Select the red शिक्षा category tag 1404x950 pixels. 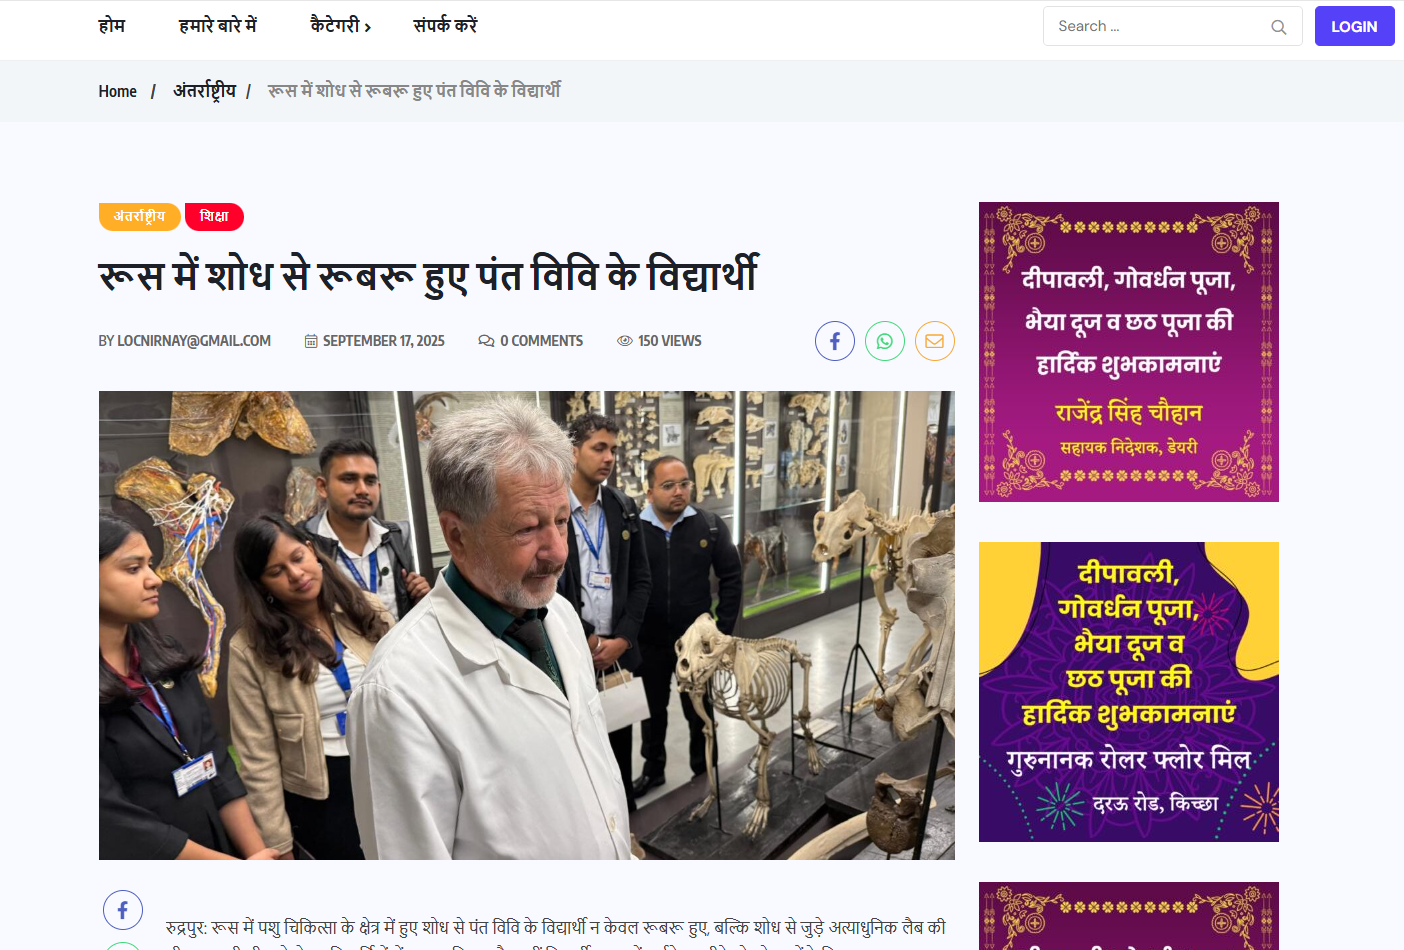[214, 216]
